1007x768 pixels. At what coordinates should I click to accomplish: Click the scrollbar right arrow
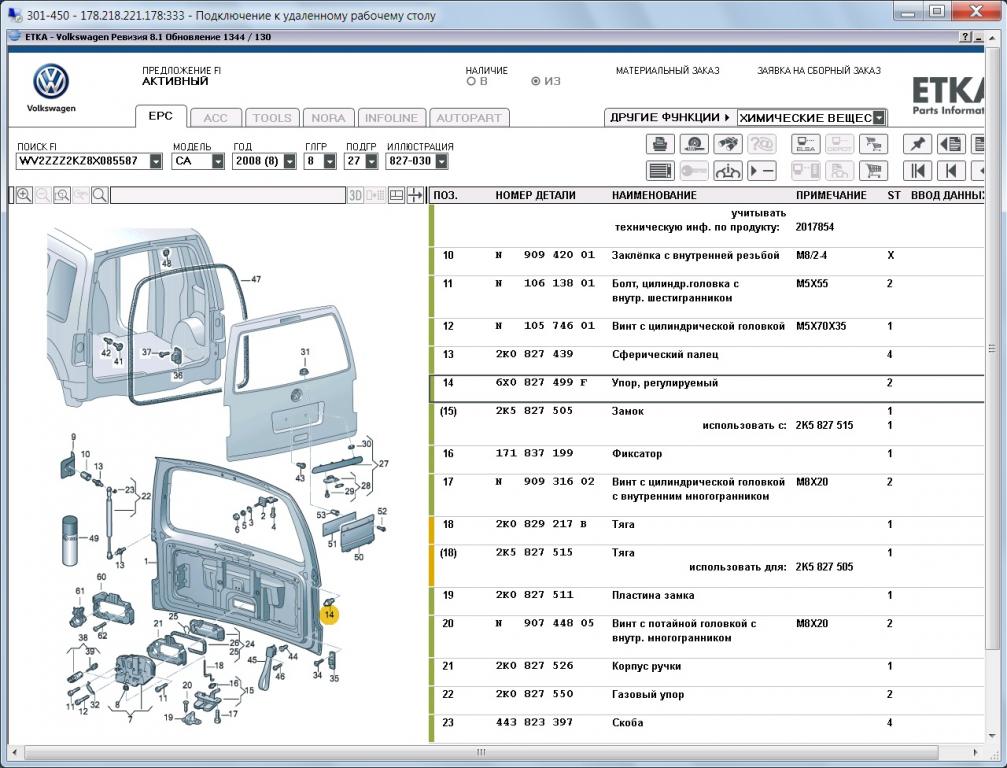(976, 752)
